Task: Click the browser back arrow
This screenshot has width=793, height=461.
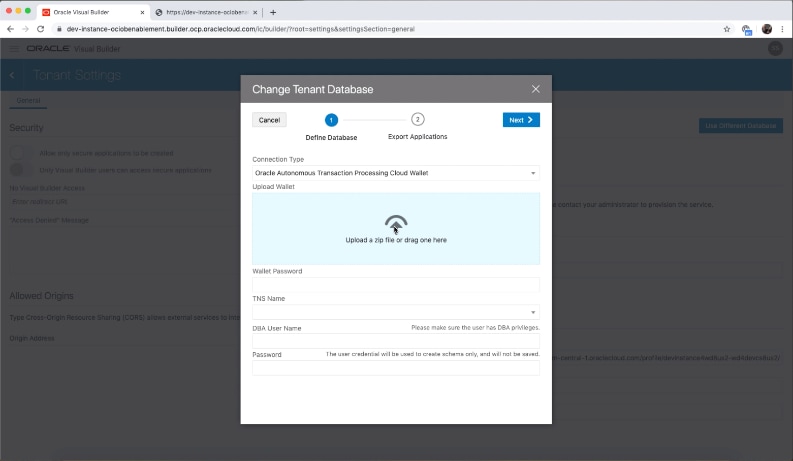Action: pos(10,29)
